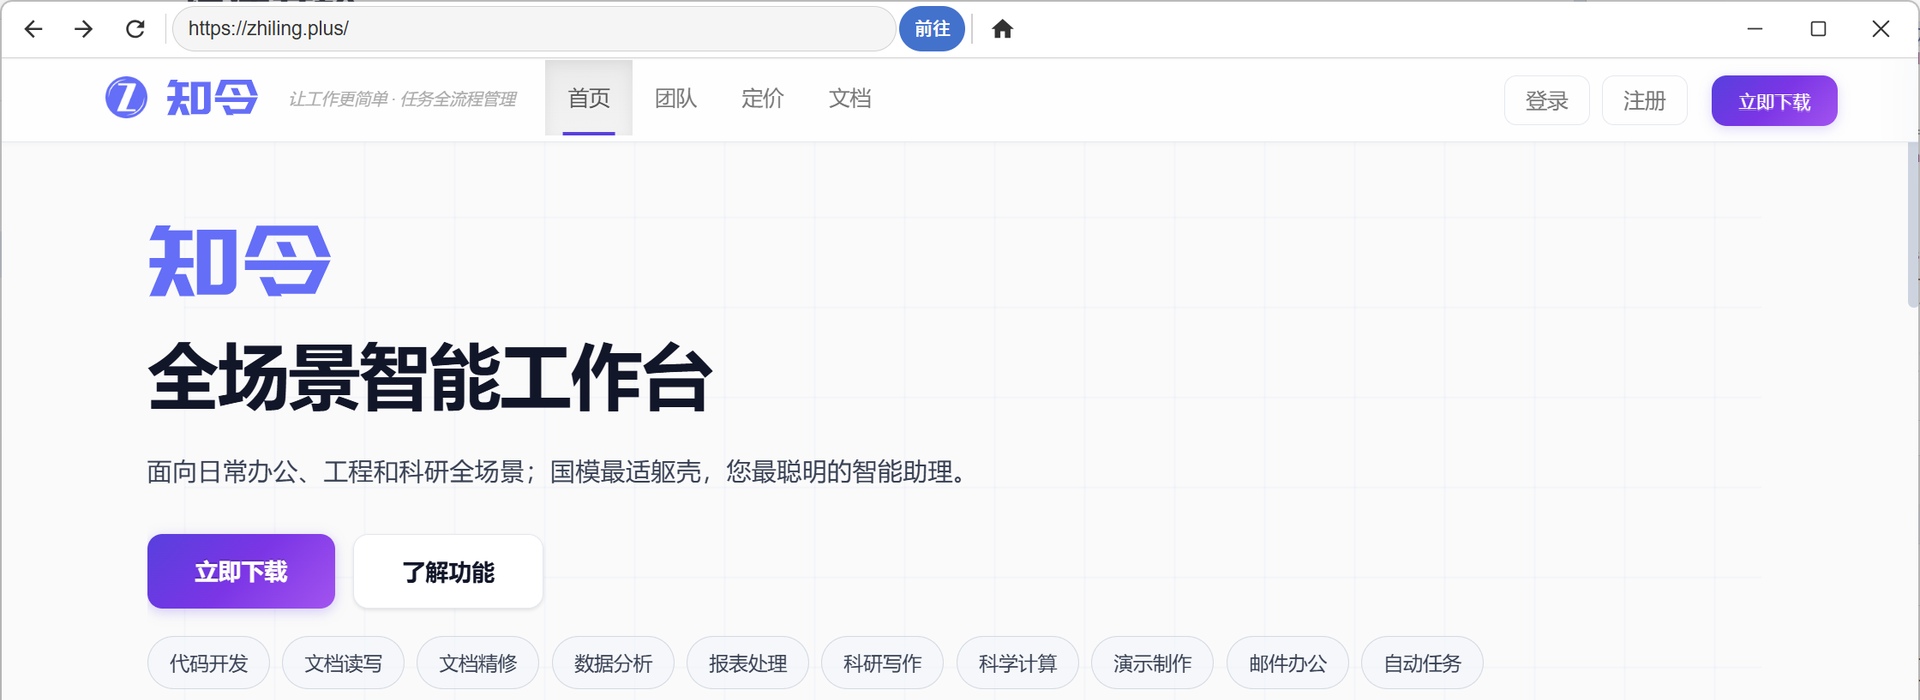Open the 文档 navigation tab
Screen dimensions: 1920x700
coord(850,98)
